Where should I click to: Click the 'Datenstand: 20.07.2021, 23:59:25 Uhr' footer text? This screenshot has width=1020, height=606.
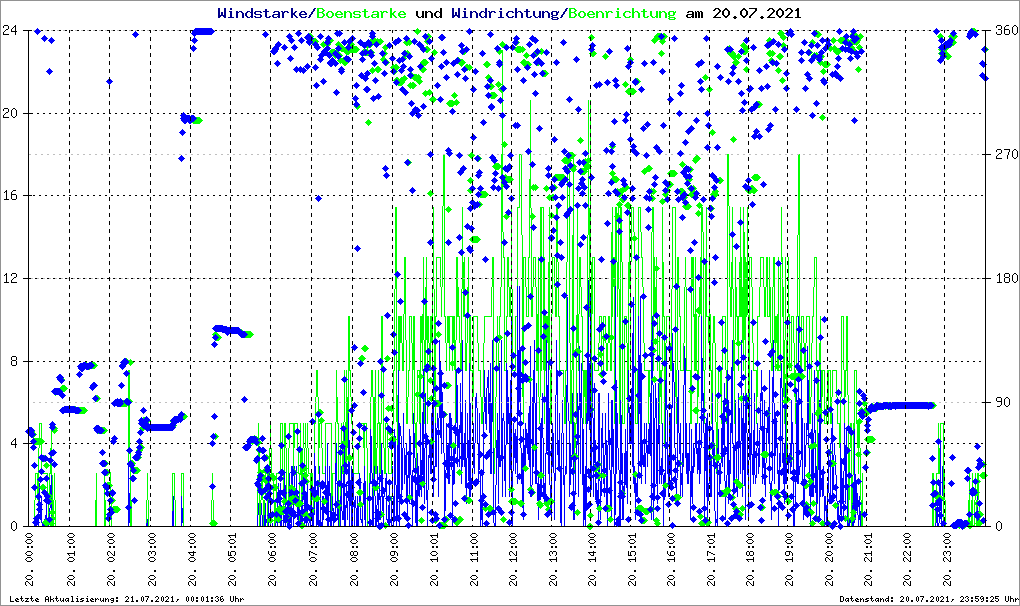click(929, 599)
